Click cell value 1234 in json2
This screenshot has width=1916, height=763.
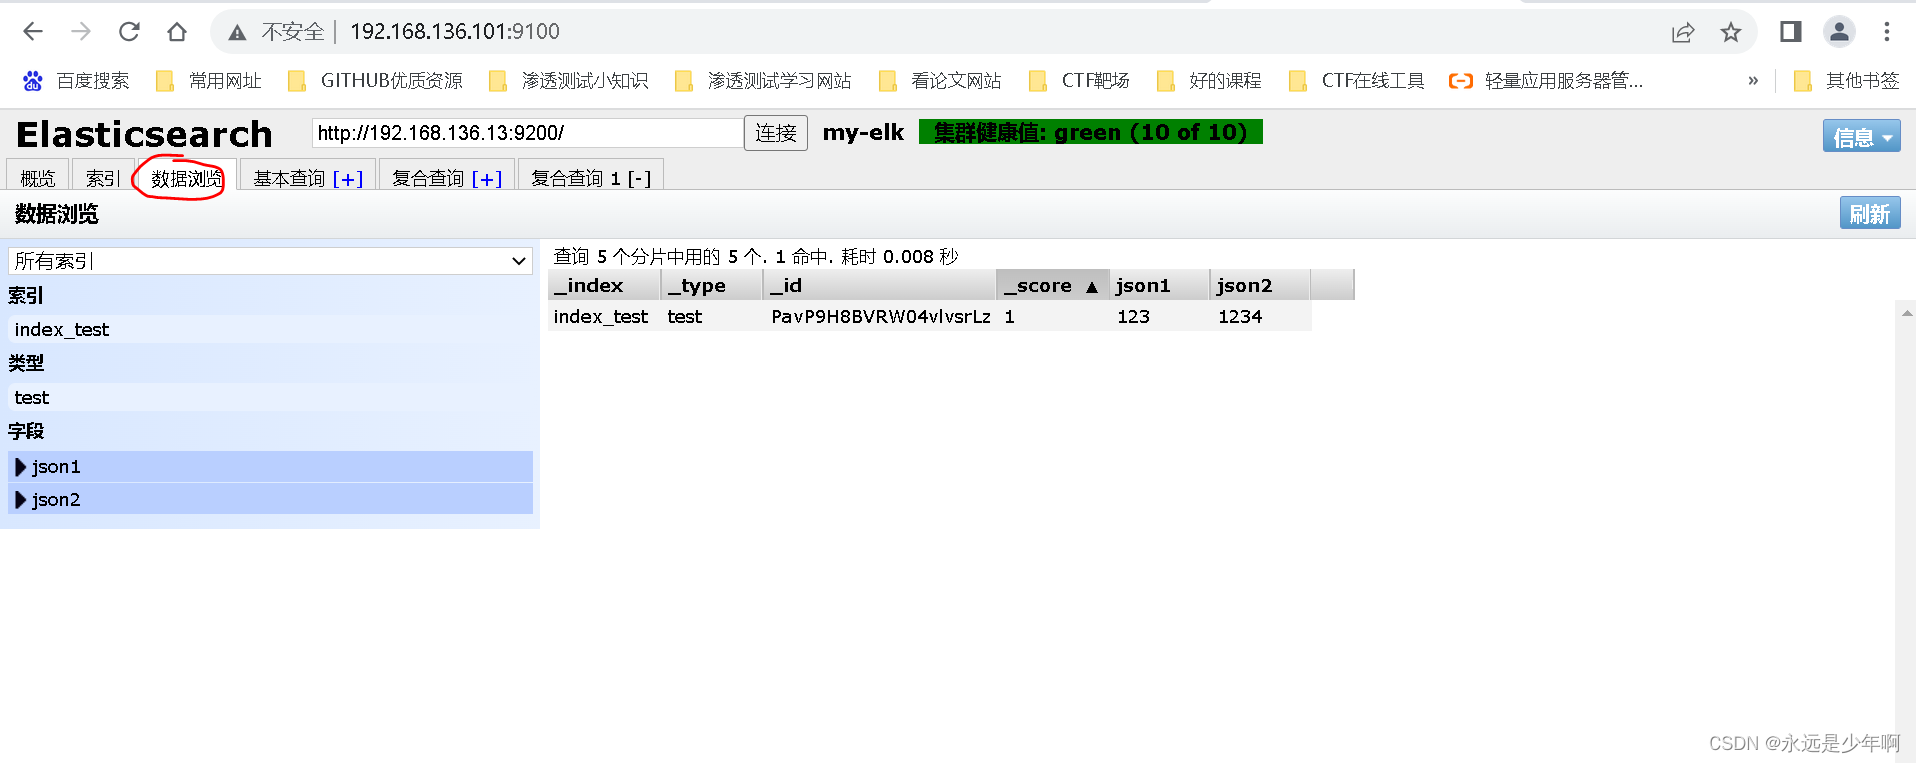1240,317
